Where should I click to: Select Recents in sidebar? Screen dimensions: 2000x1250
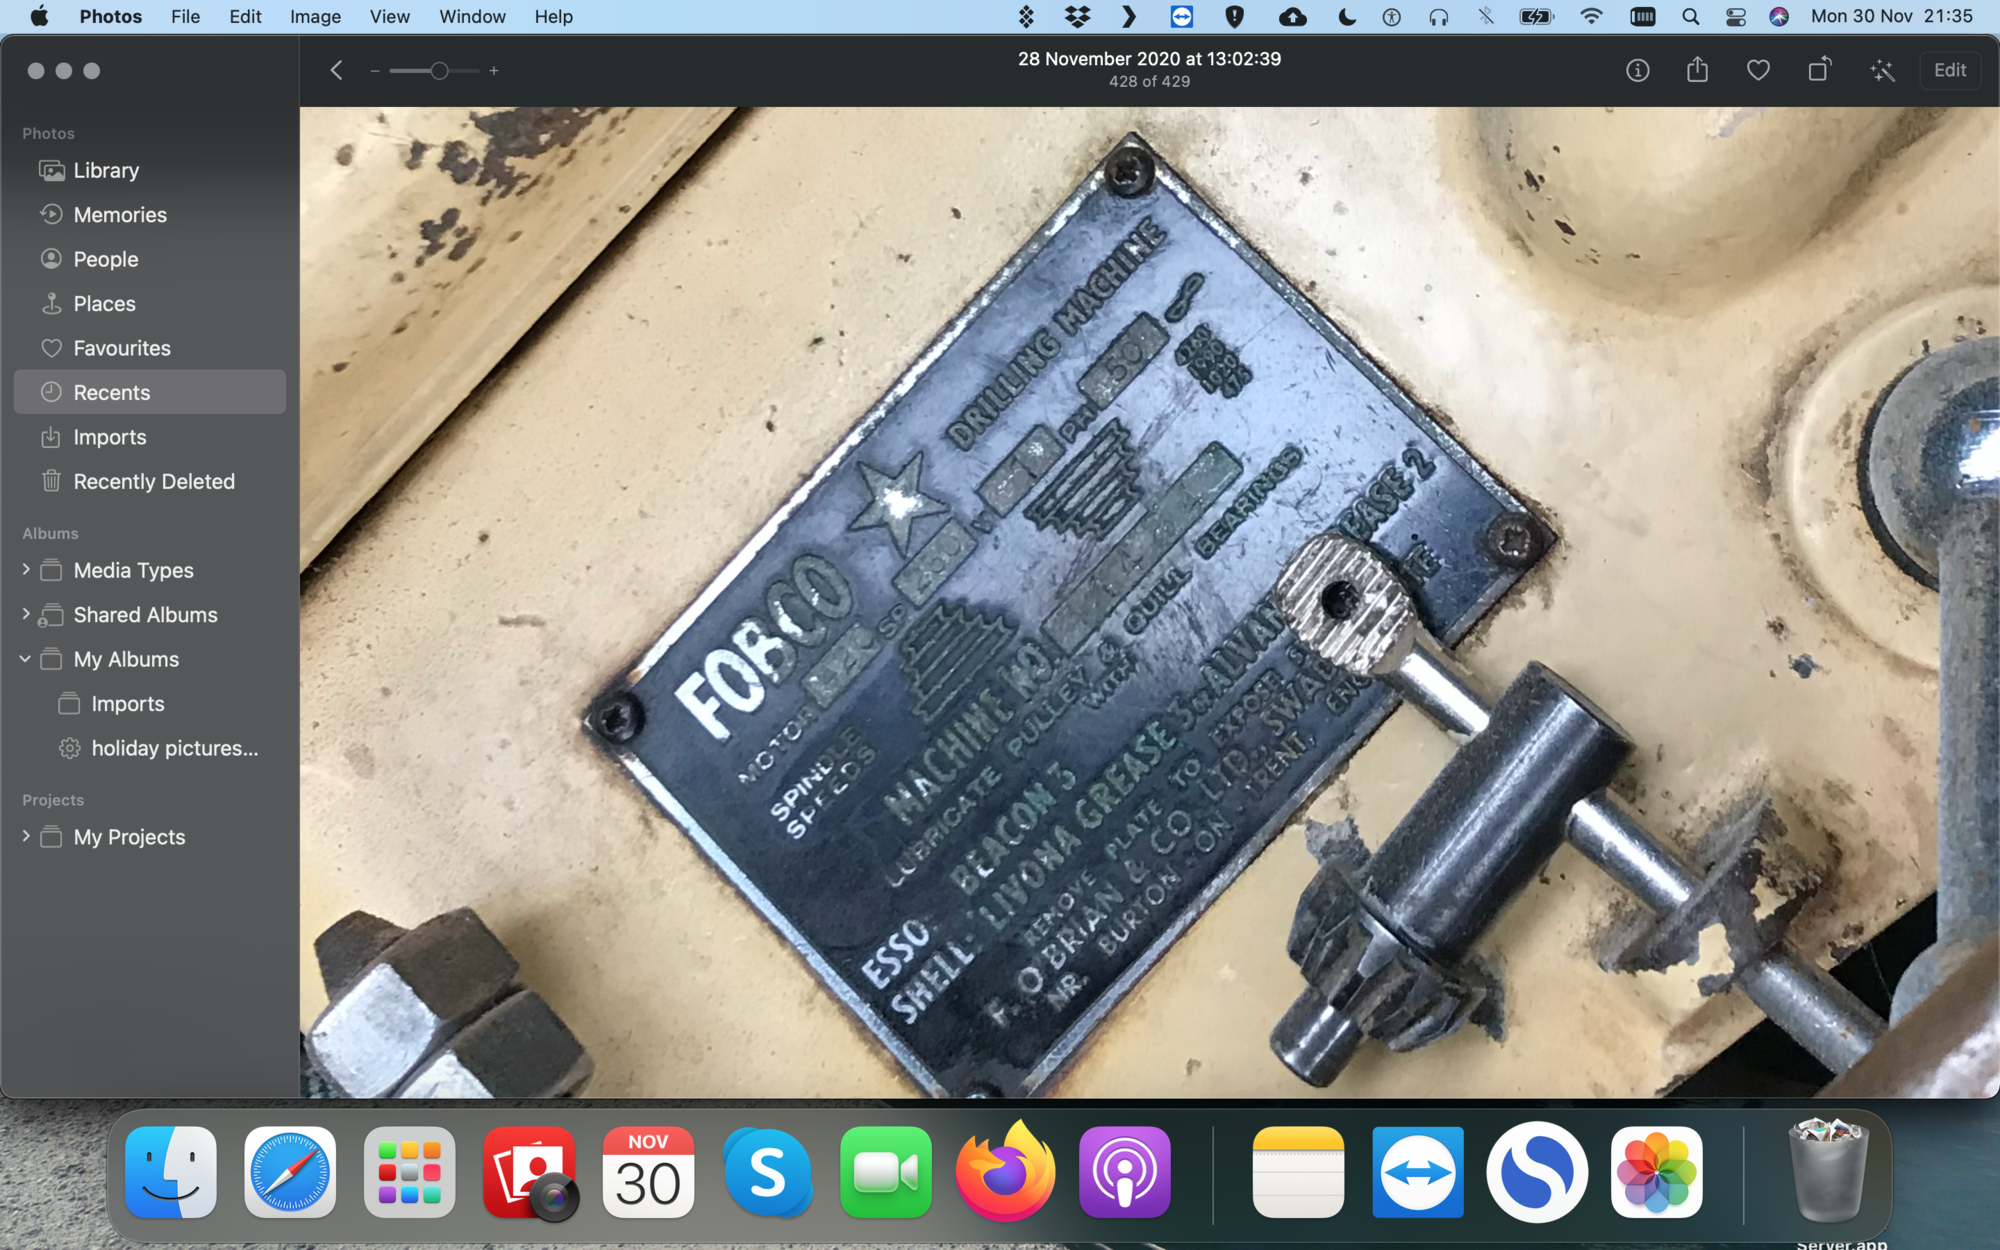click(150, 392)
